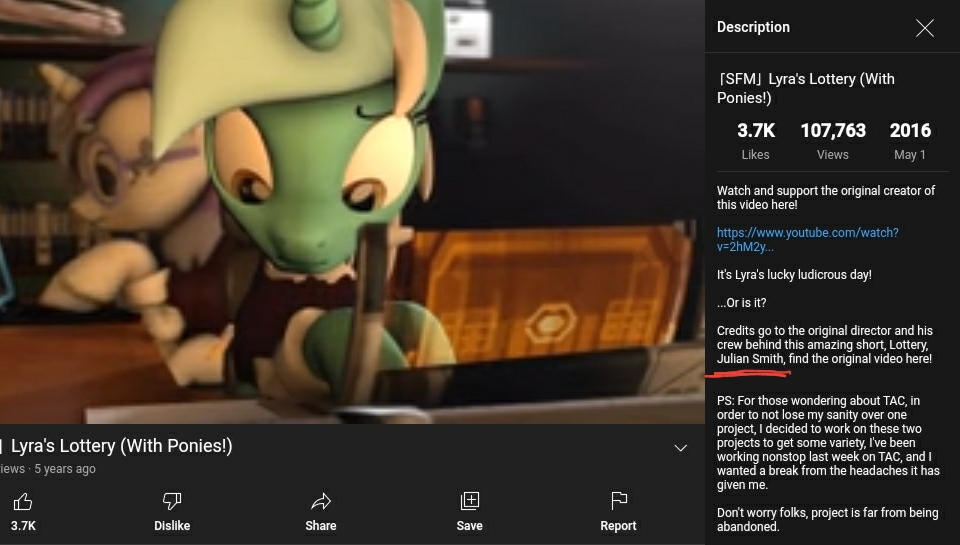Select the 2016 May 1 upload date
Screen dimensions: 960x545
point(910,141)
